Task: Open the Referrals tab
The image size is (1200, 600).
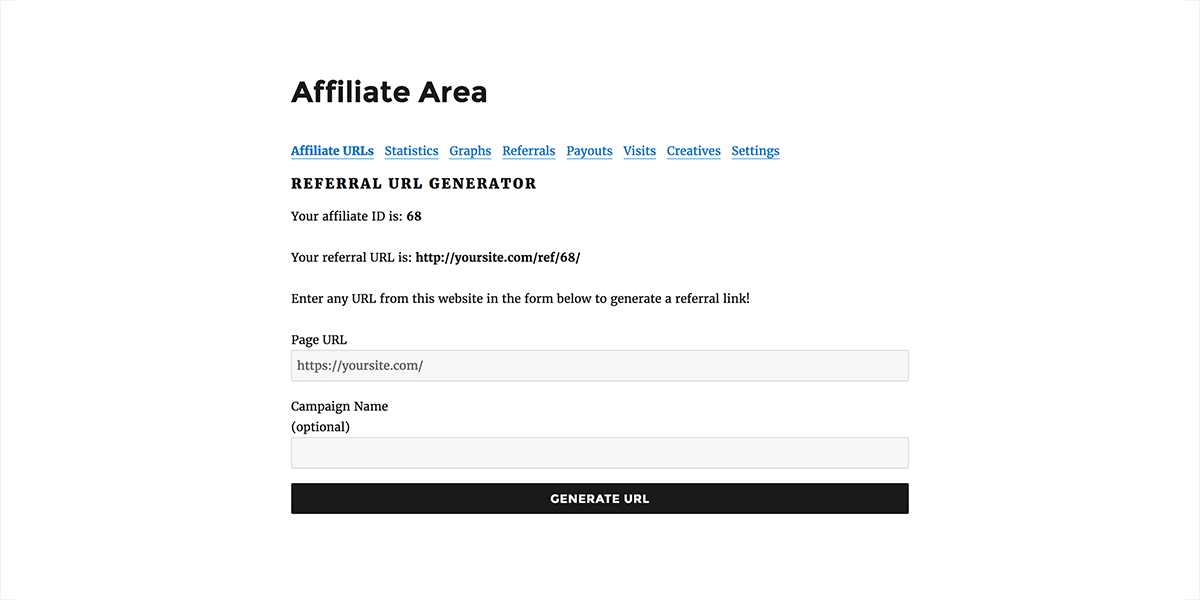Action: click(529, 151)
